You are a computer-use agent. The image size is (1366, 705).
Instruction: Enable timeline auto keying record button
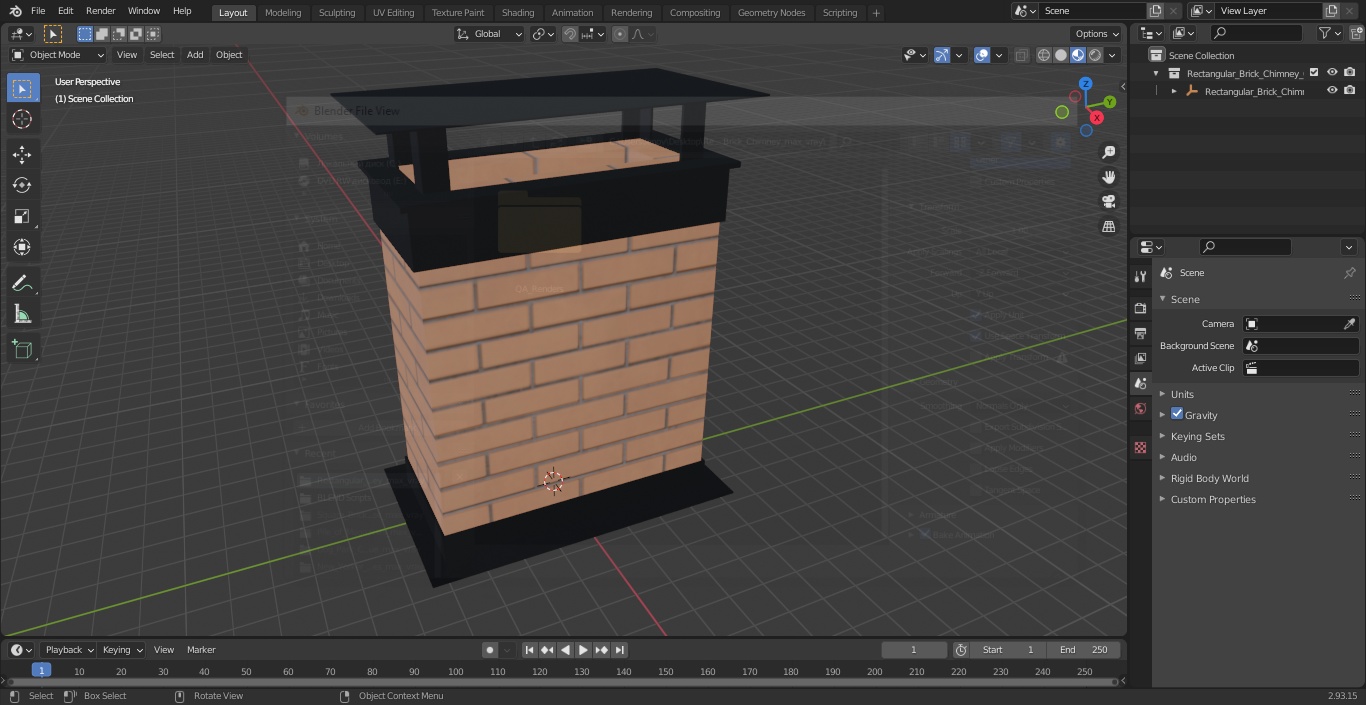(490, 650)
